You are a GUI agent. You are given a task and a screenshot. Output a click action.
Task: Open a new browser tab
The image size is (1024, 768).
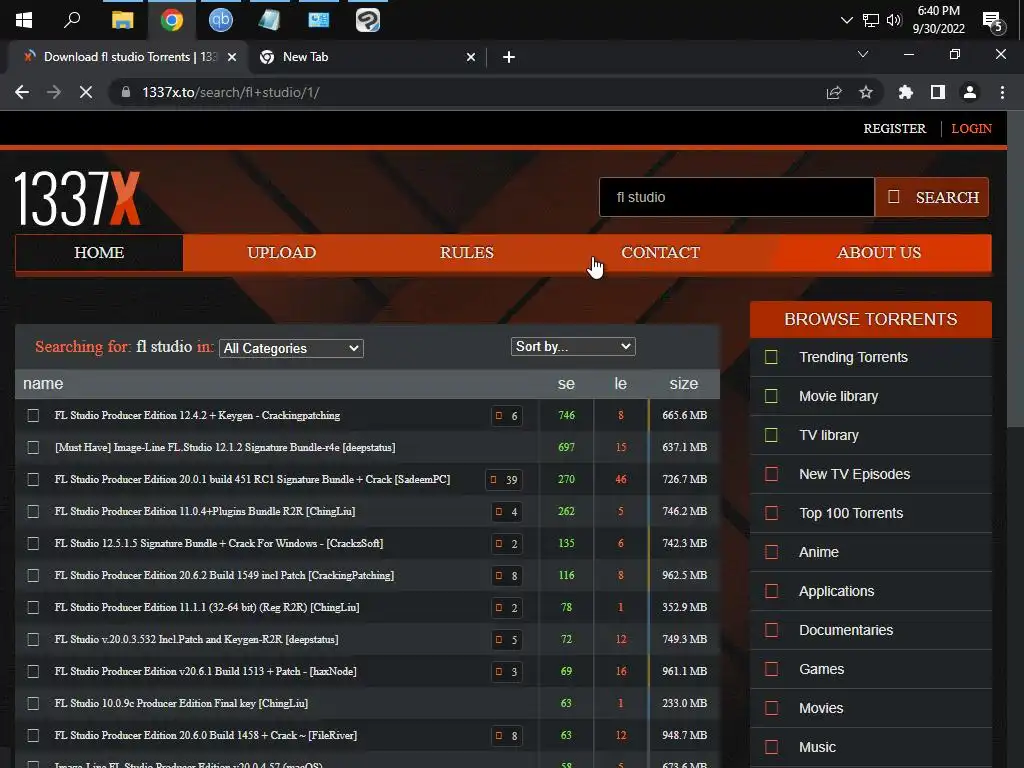point(509,57)
